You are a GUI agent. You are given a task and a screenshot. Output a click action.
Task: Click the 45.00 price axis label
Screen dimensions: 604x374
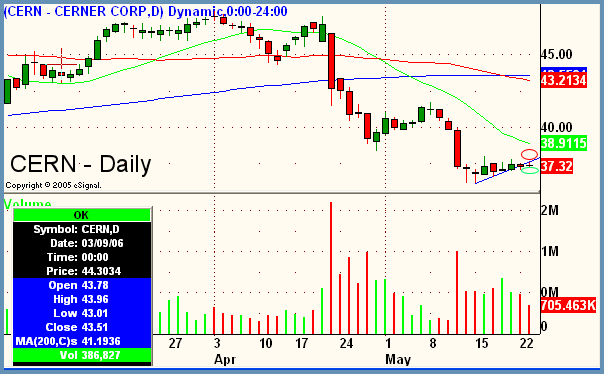click(x=556, y=54)
